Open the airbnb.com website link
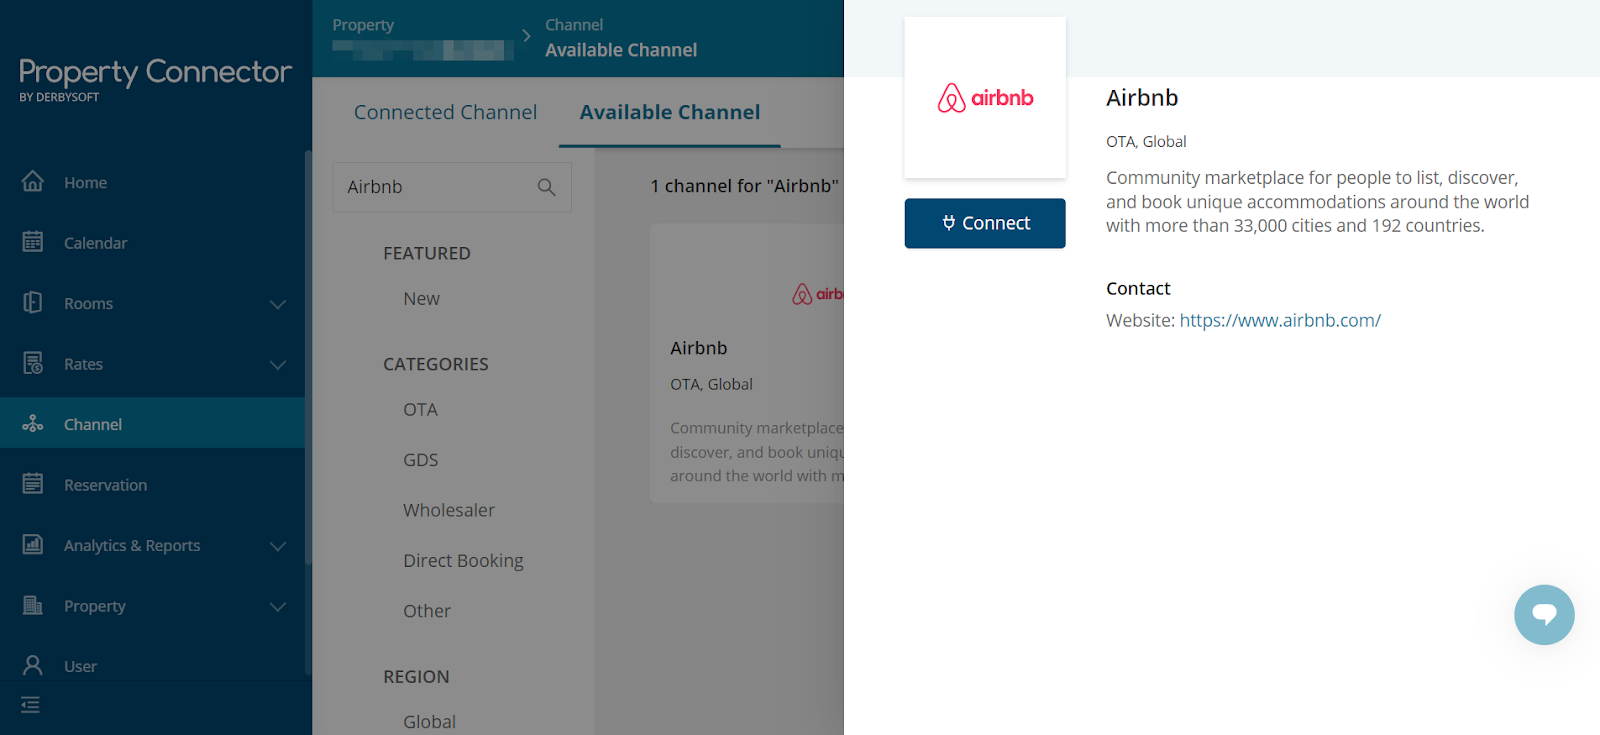The image size is (1600, 735). (1280, 320)
